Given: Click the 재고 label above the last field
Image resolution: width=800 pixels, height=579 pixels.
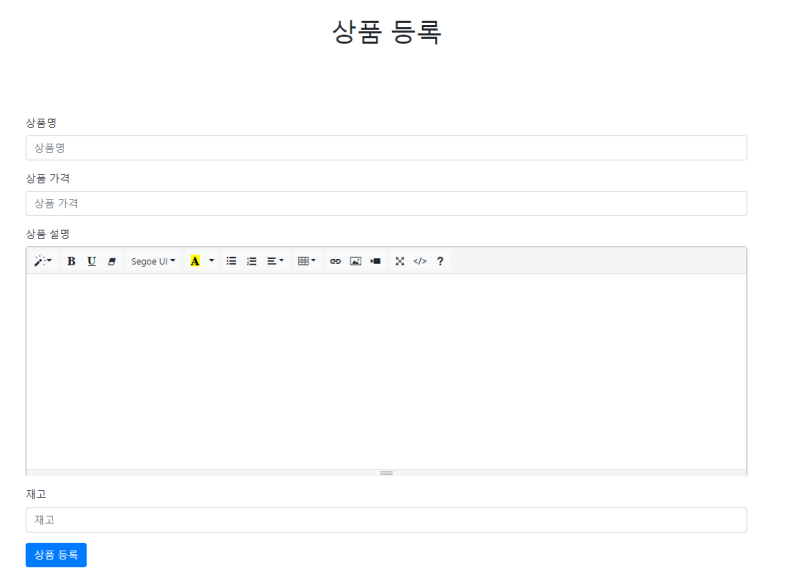Looking at the screenshot, I should (x=36, y=494).
